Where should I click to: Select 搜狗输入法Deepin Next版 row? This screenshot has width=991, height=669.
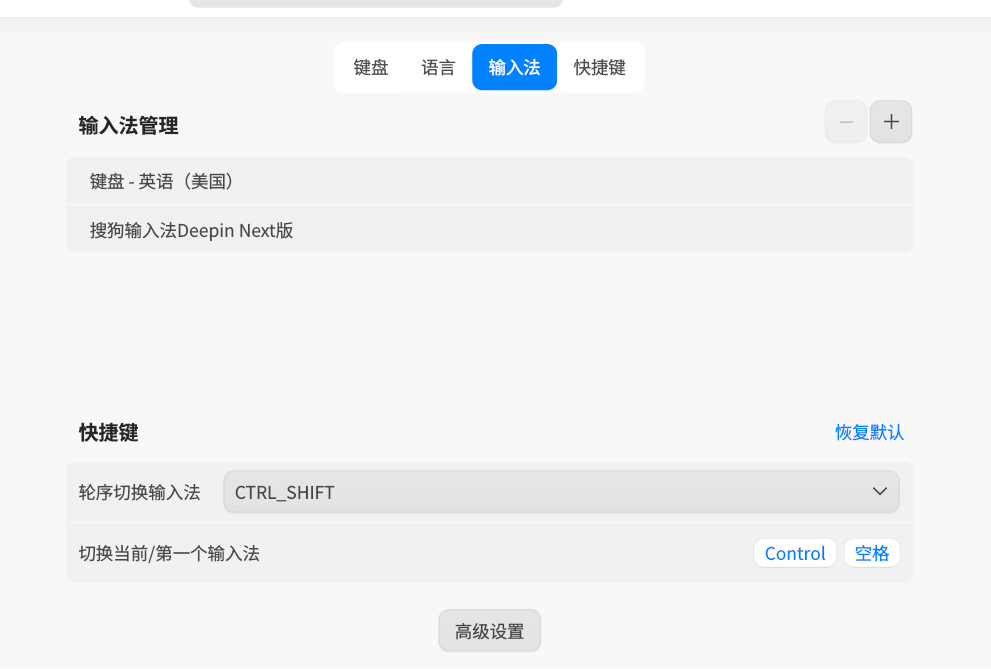point(490,229)
